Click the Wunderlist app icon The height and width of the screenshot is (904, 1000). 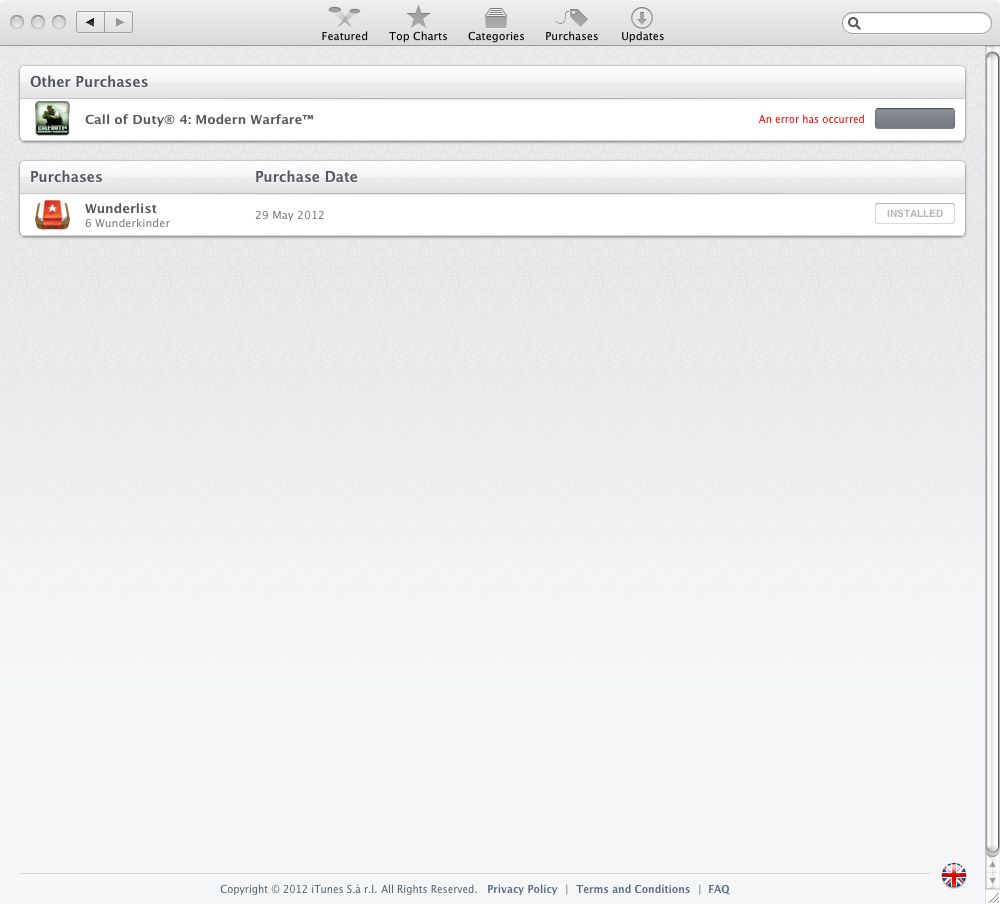[52, 214]
